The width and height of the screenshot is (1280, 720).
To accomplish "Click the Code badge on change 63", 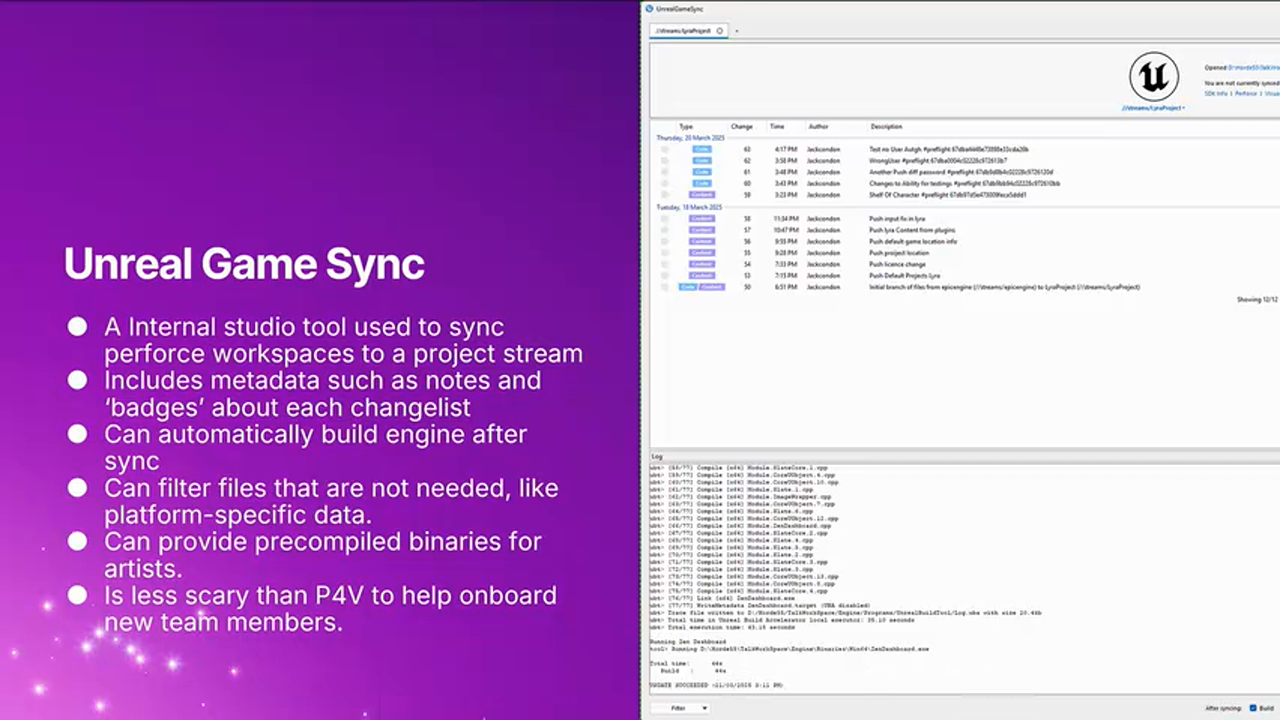I will pos(702,149).
